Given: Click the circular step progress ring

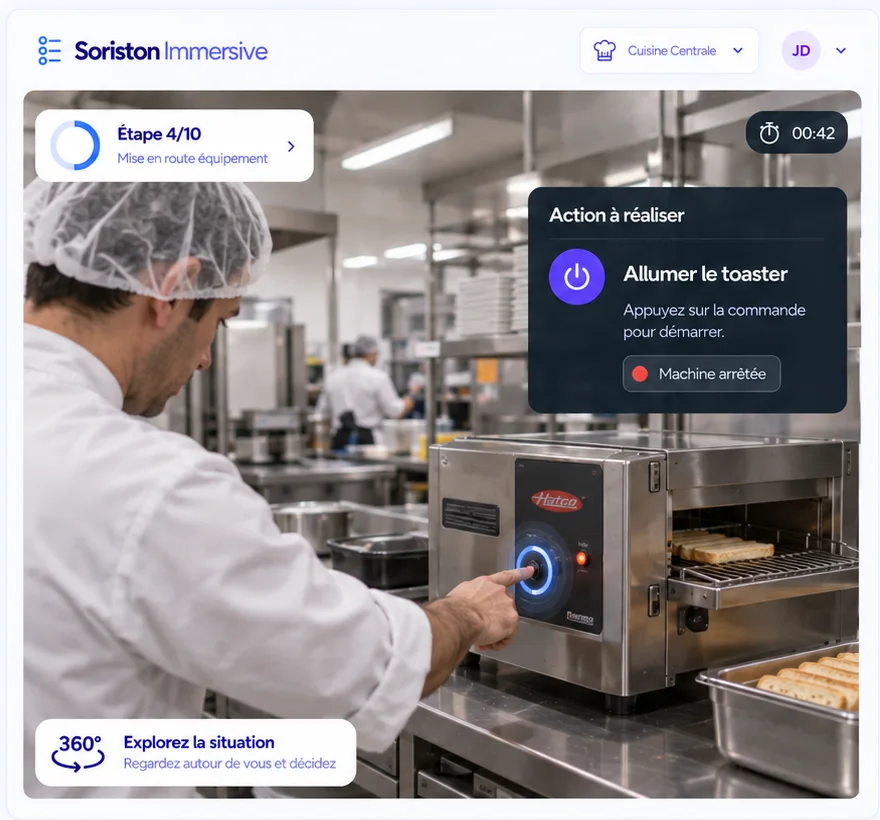Looking at the screenshot, I should (75, 145).
